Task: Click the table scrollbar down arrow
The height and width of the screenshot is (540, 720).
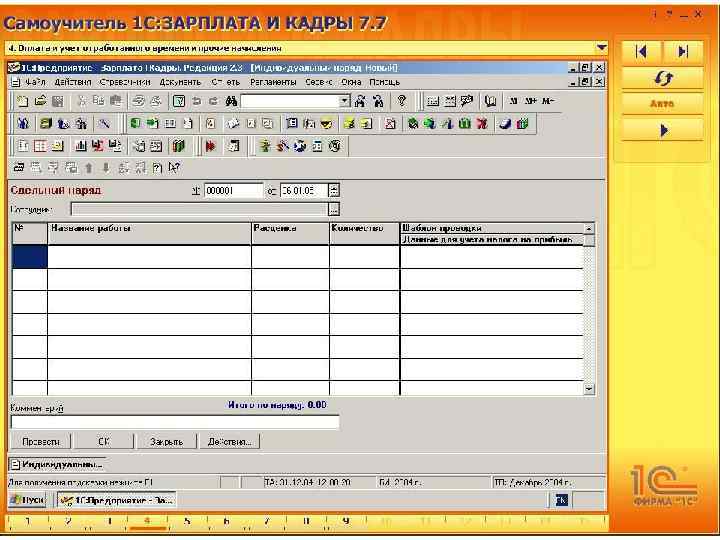Action: pyautogui.click(x=589, y=389)
